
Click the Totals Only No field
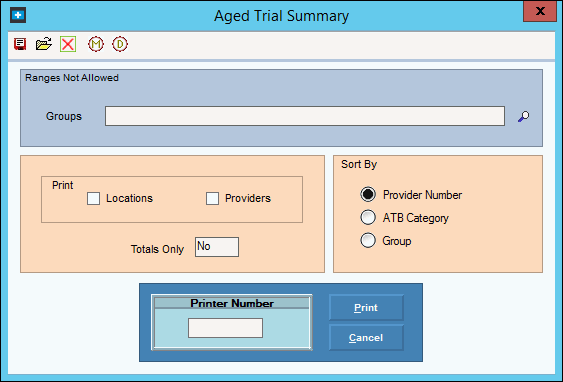tap(217, 247)
